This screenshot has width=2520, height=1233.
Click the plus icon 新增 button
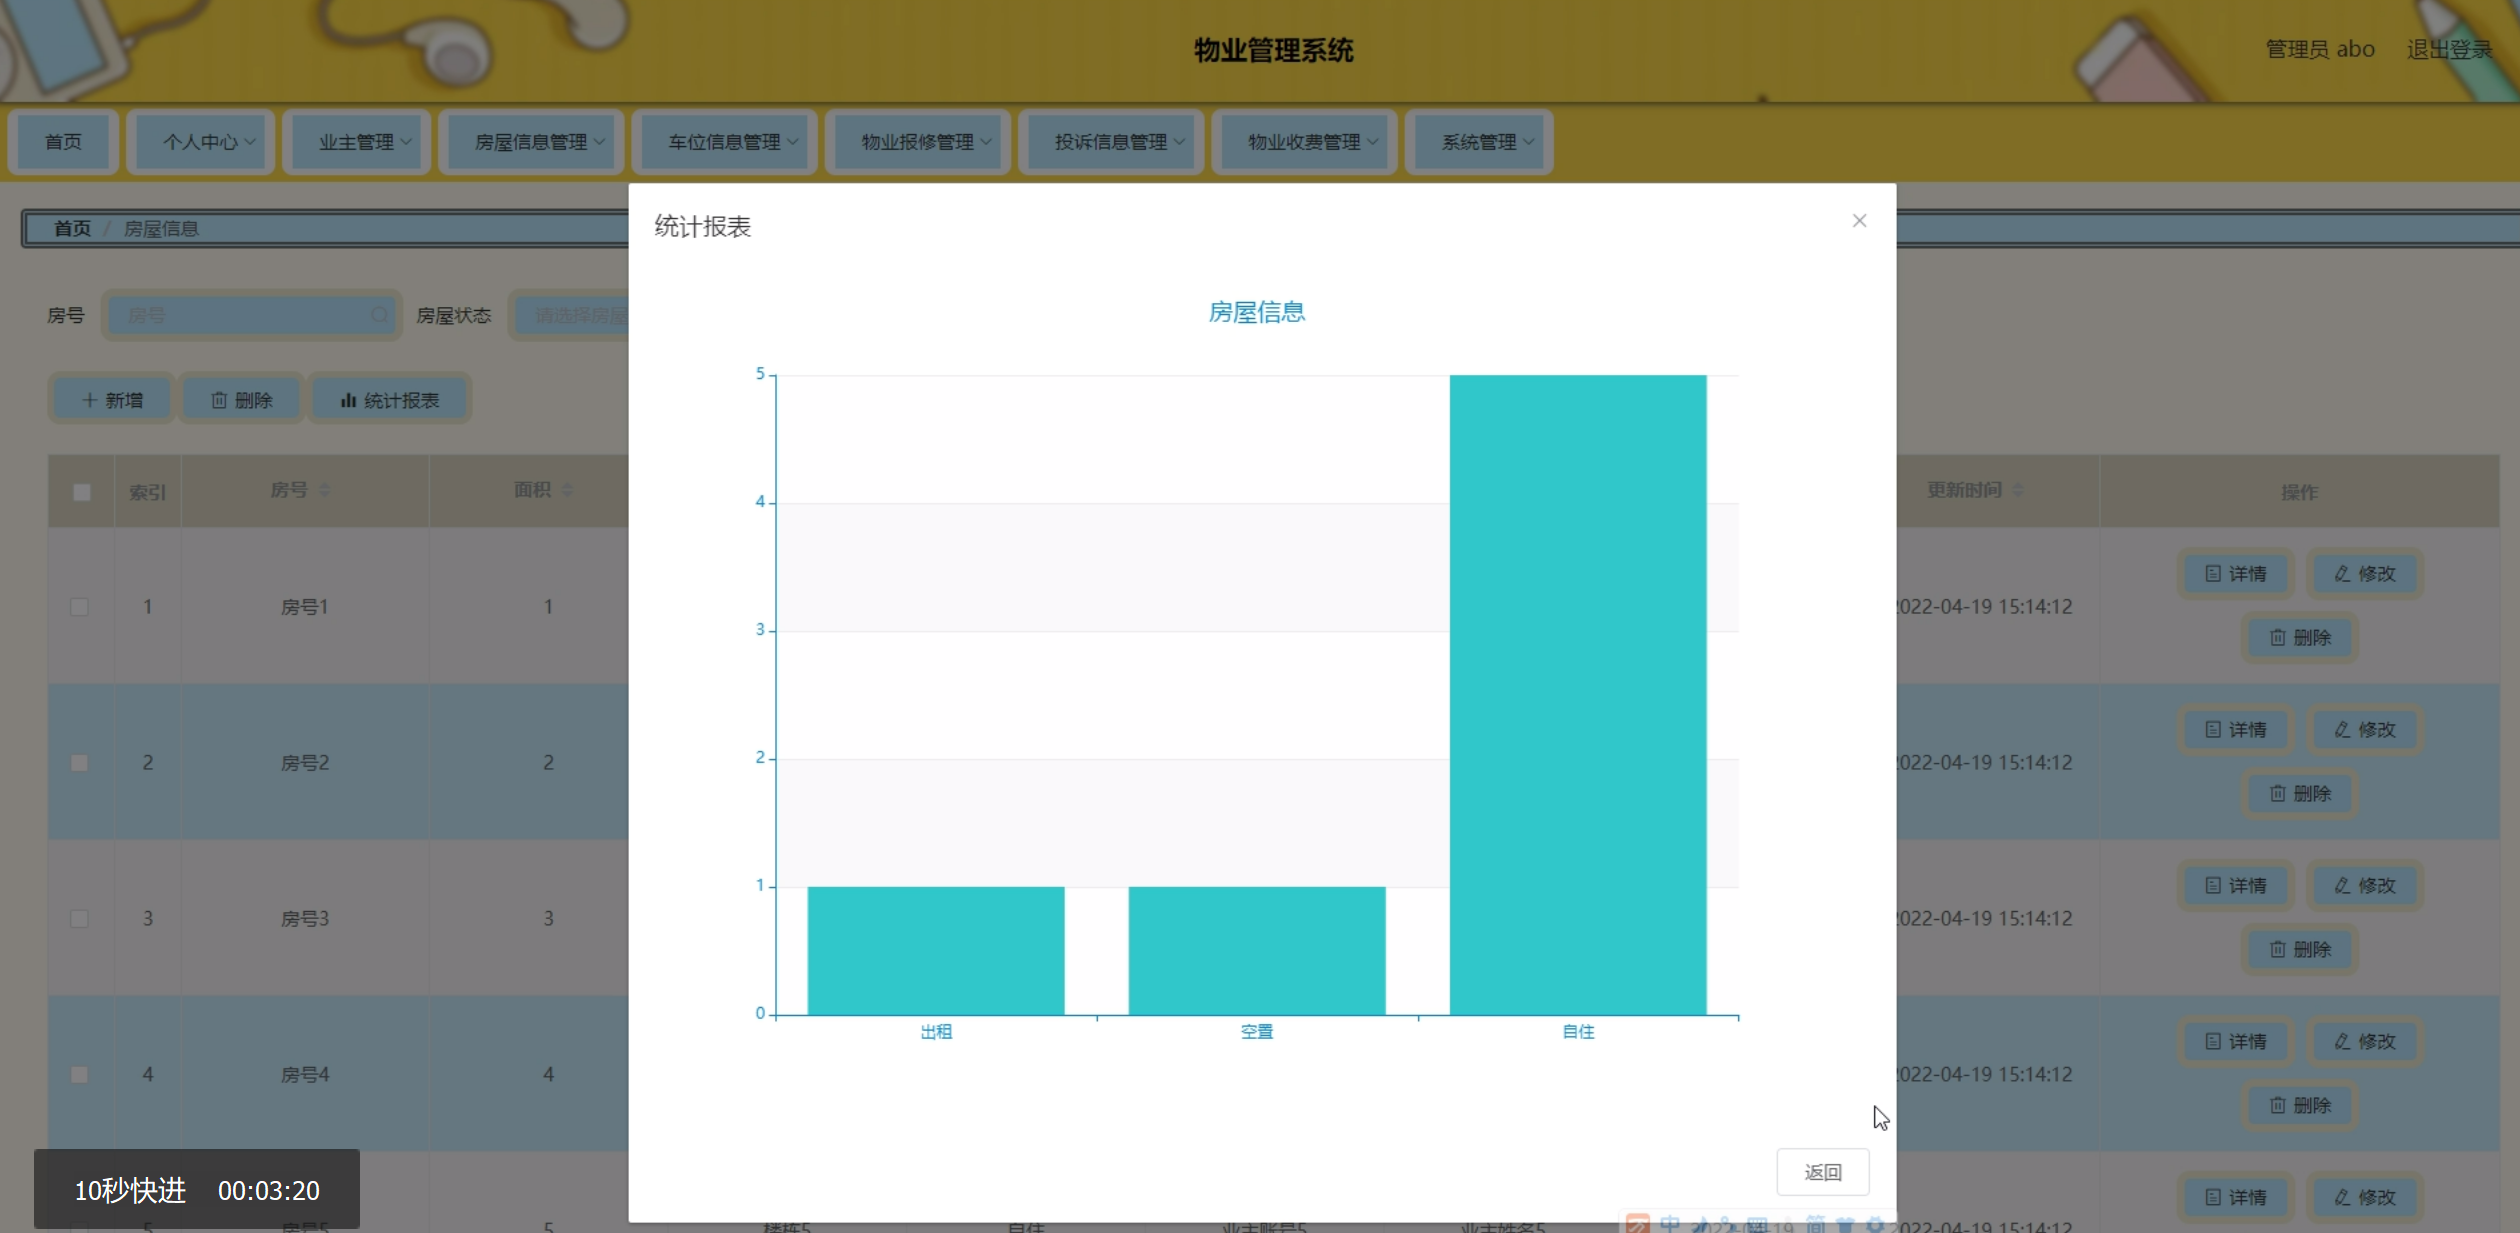tap(112, 400)
